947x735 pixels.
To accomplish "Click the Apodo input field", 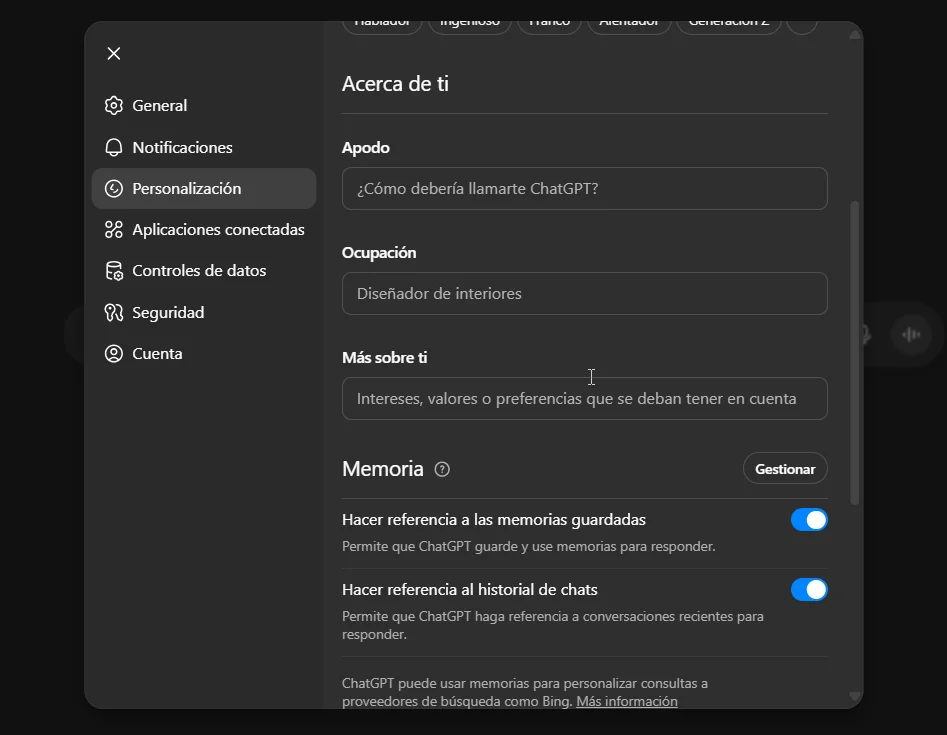I will coord(584,188).
